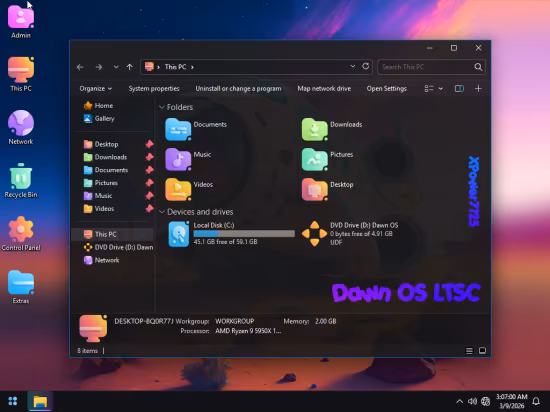Click the change view layout icon

point(429,89)
